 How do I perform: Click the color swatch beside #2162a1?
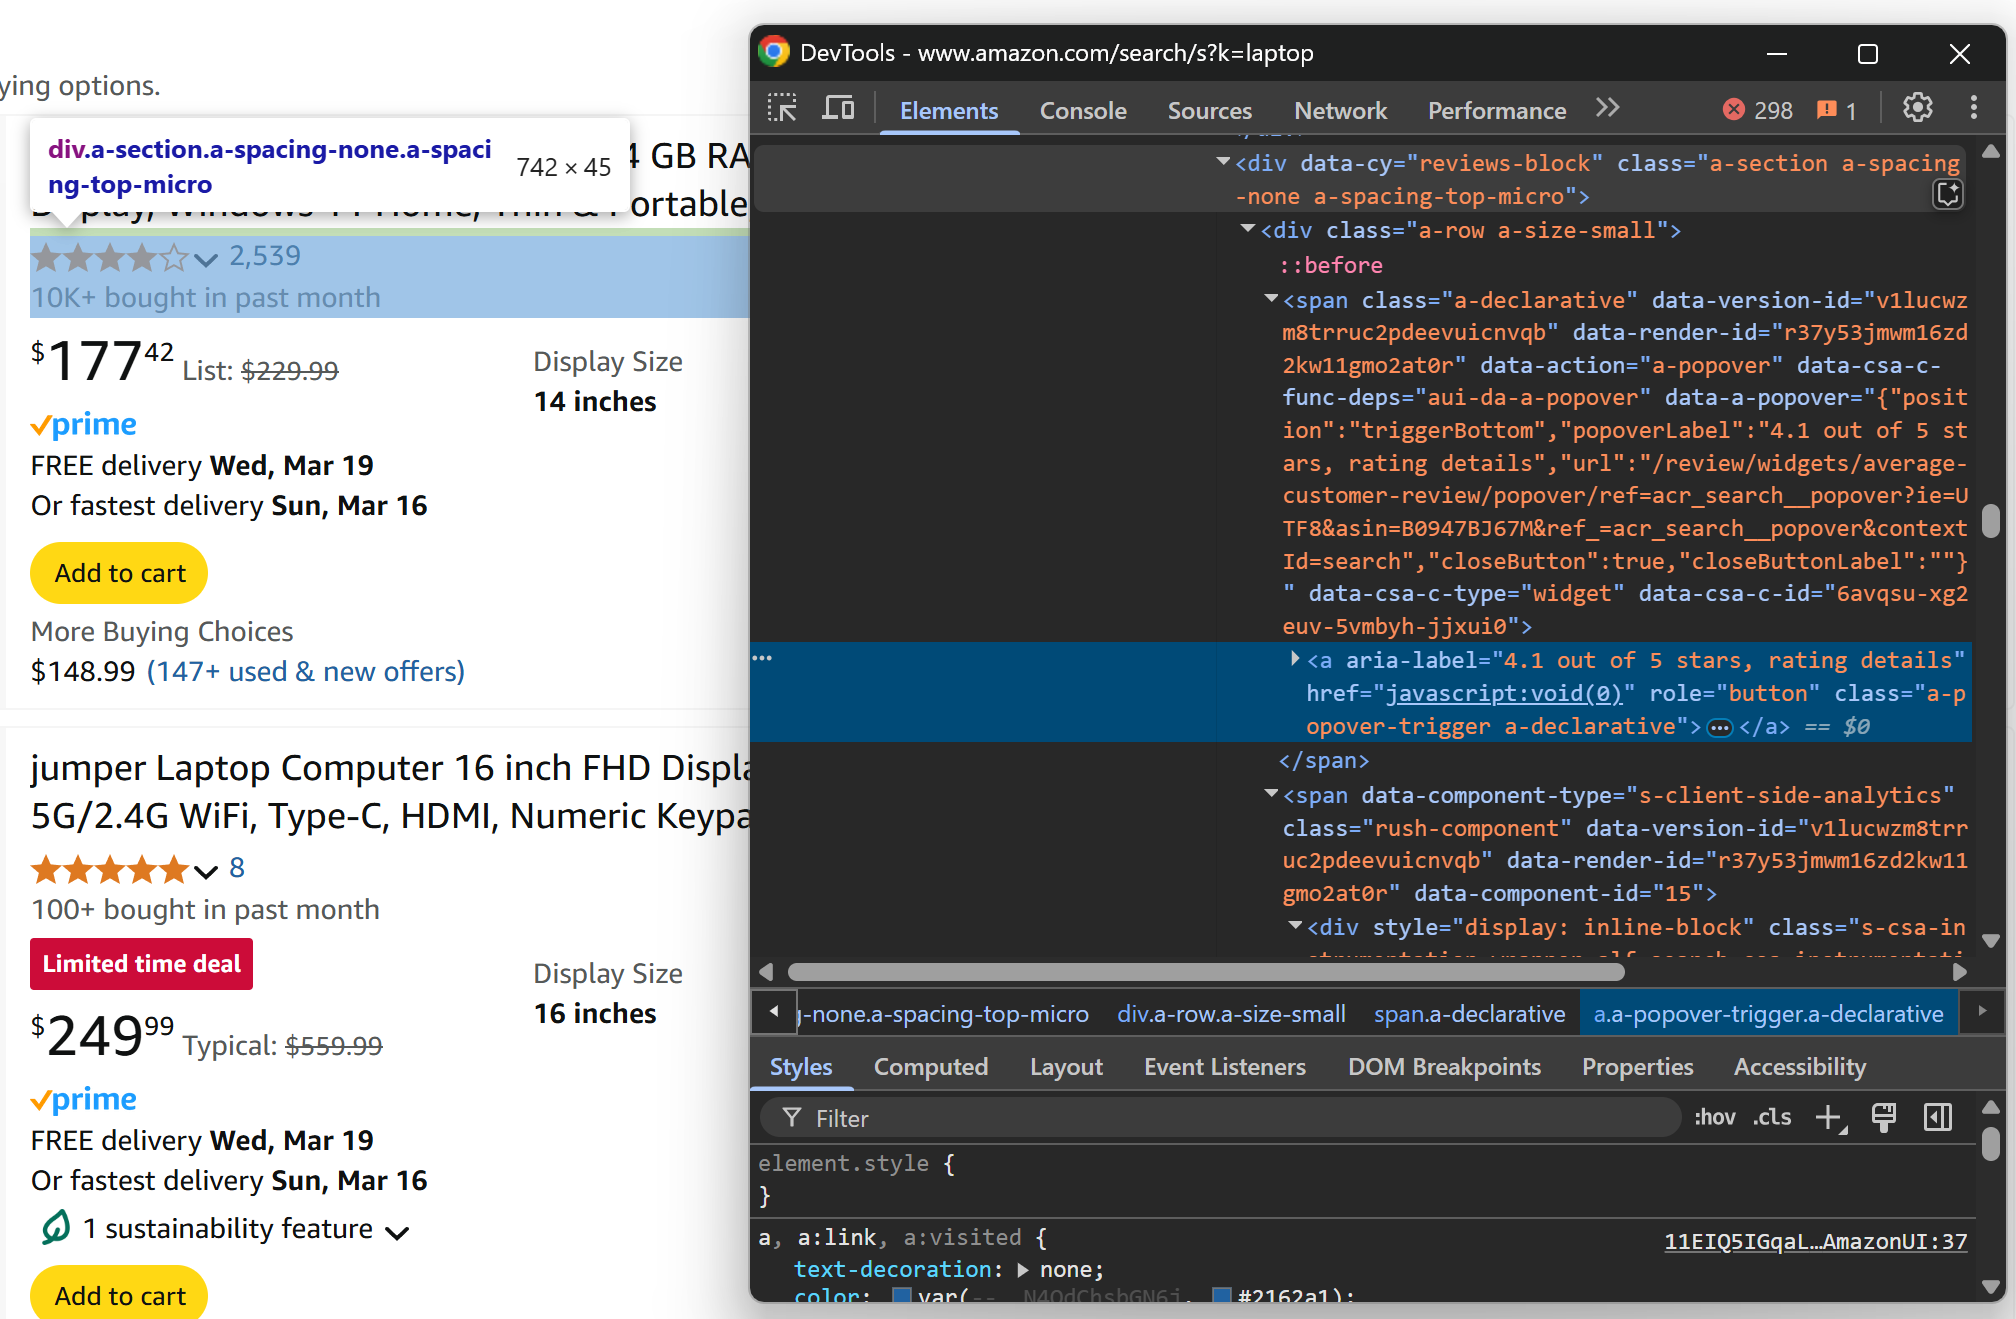(x=1221, y=1295)
